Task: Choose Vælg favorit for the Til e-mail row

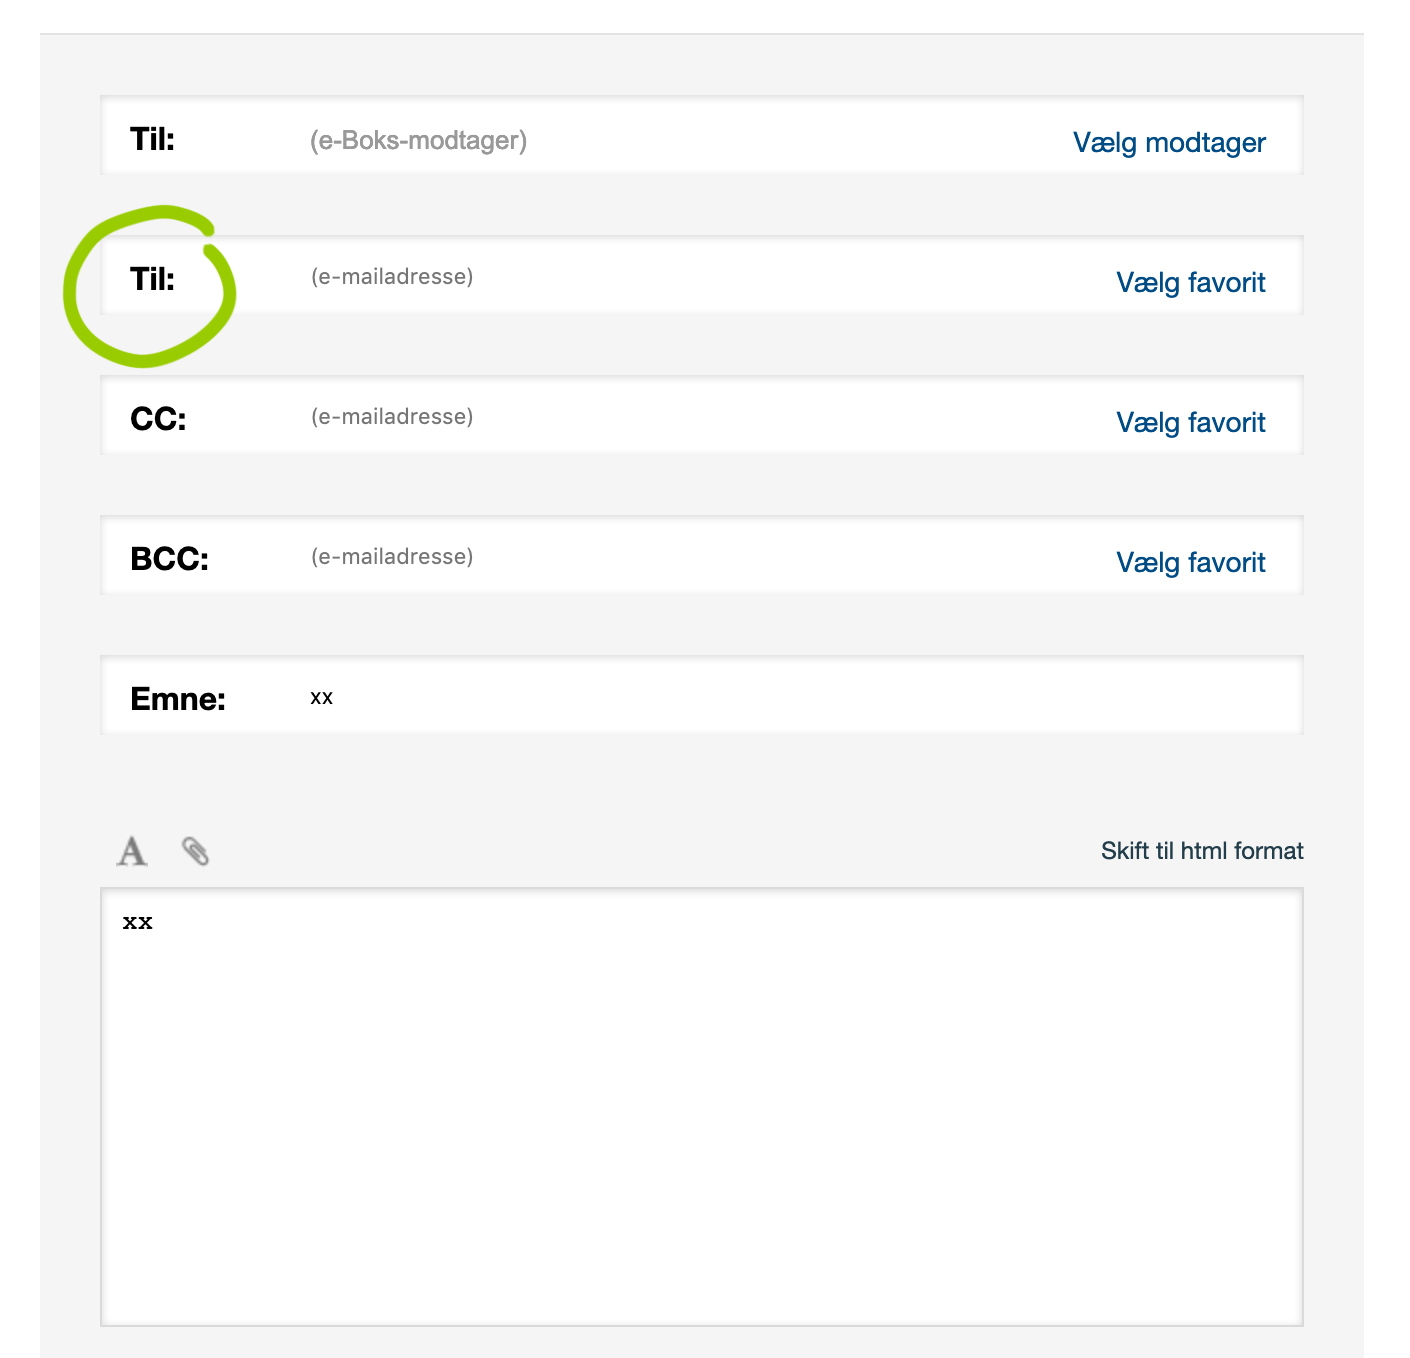Action: coord(1191,282)
